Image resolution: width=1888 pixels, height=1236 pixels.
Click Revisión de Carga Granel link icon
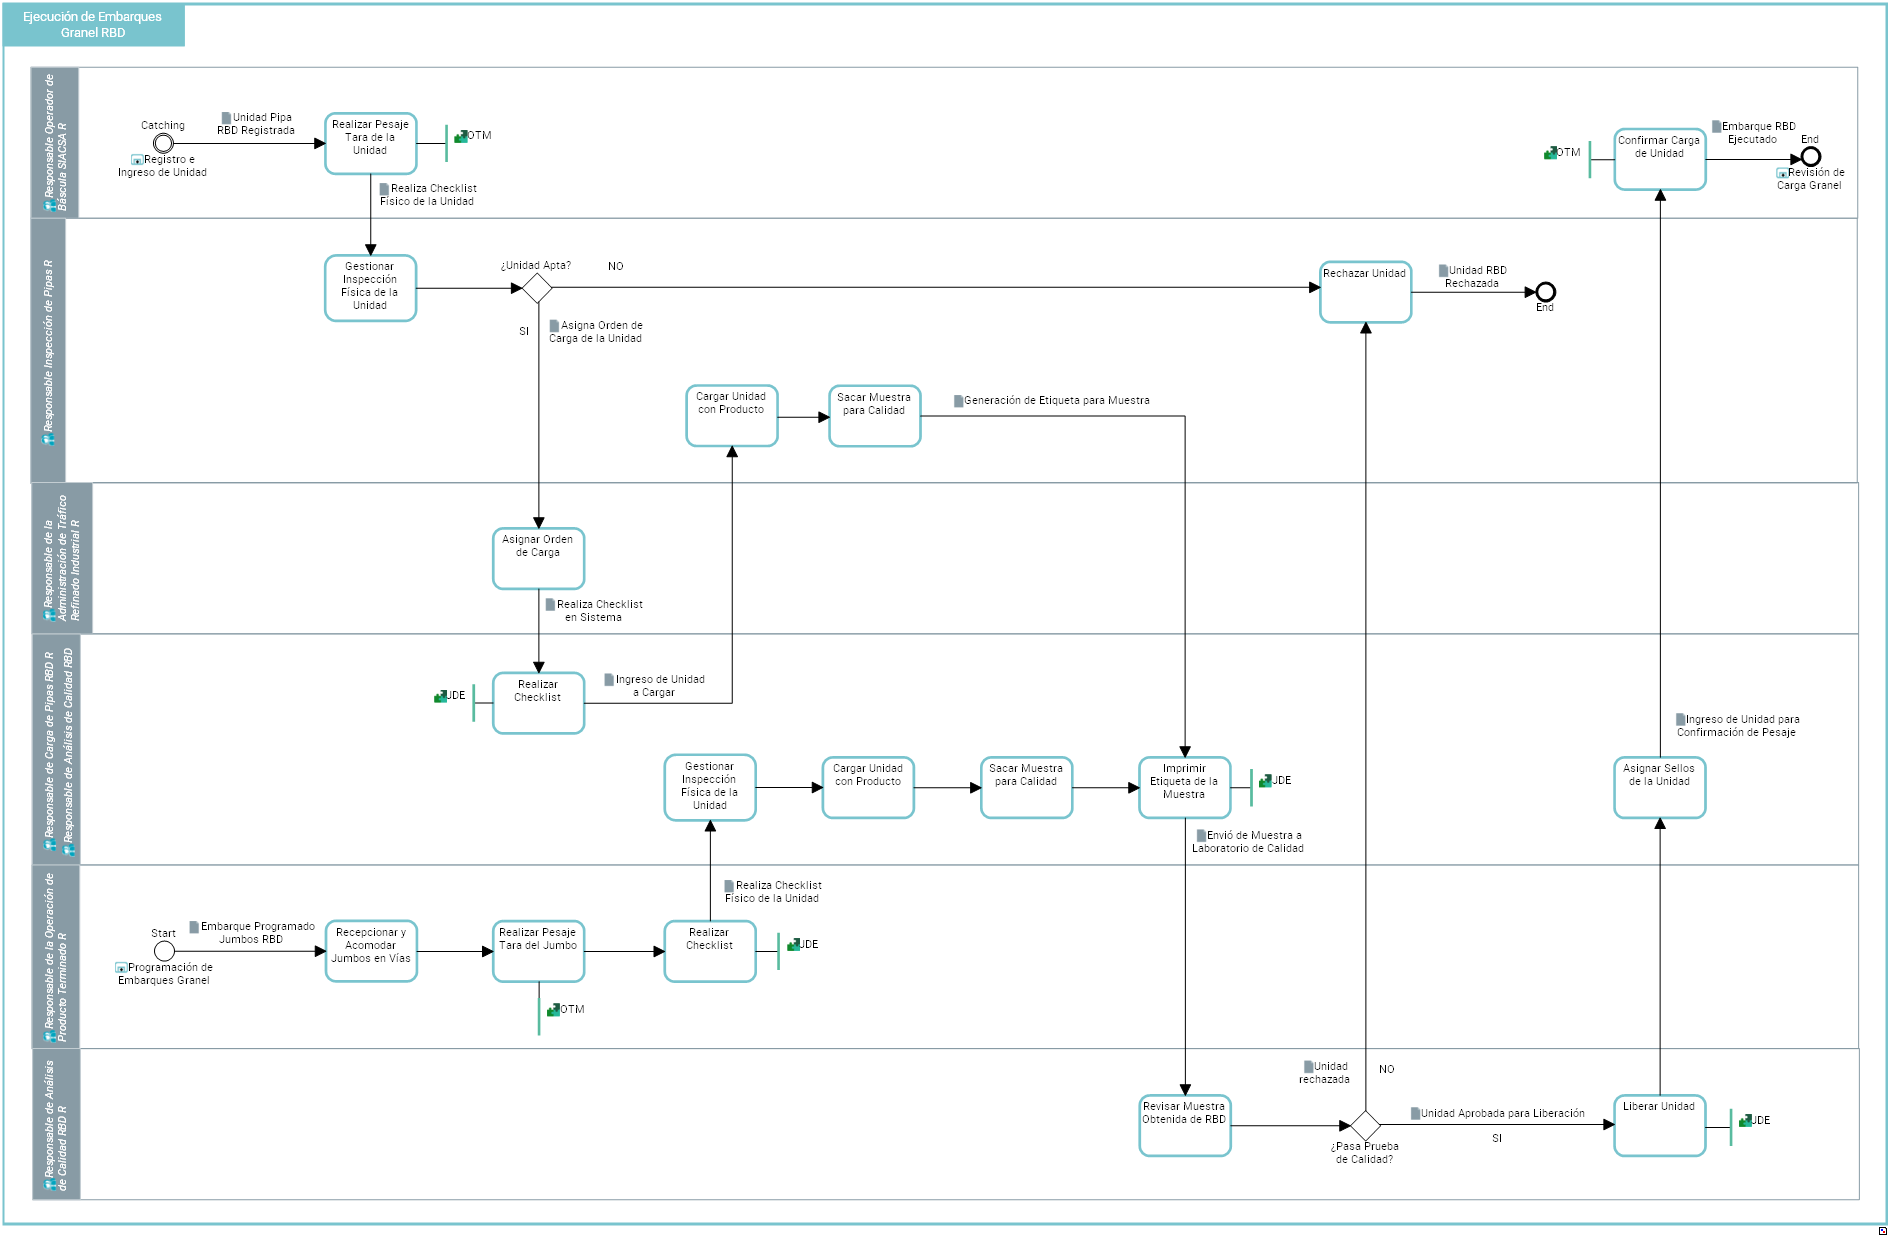(1782, 173)
